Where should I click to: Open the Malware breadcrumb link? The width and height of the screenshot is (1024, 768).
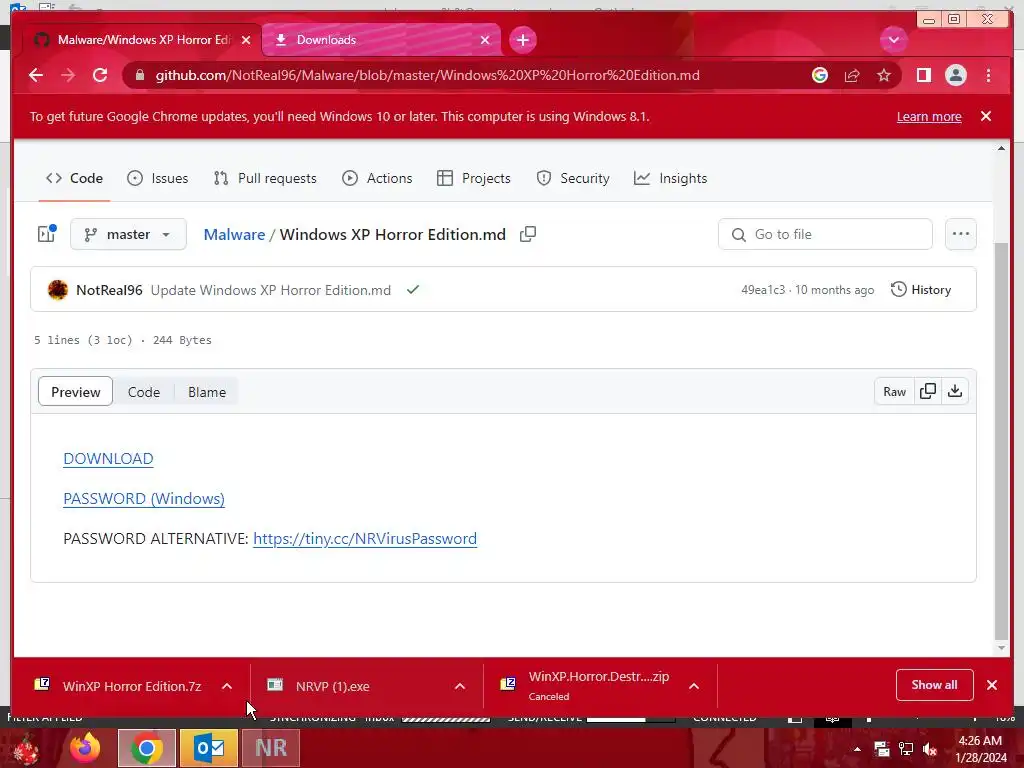234,234
